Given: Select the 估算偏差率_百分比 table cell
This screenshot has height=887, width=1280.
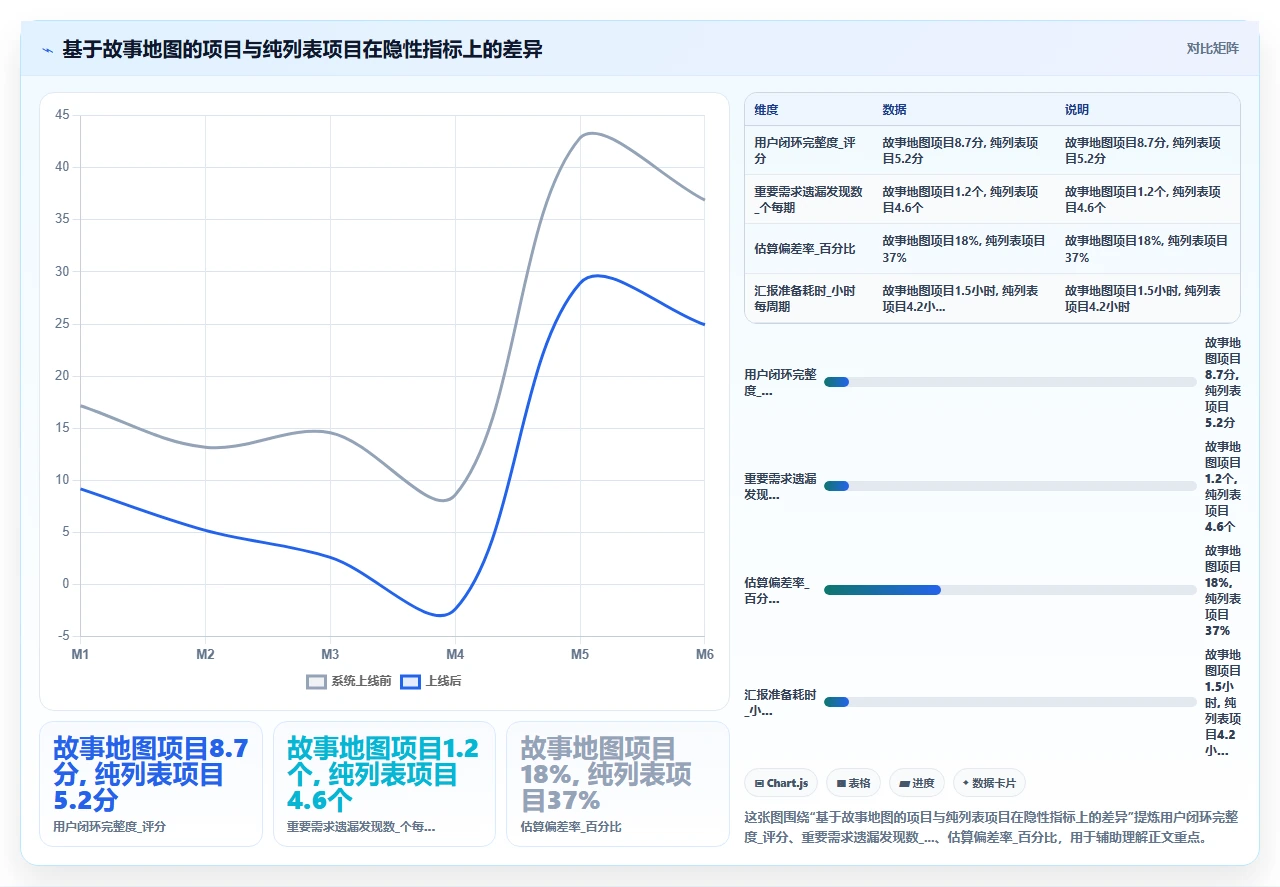Looking at the screenshot, I should pos(809,249).
